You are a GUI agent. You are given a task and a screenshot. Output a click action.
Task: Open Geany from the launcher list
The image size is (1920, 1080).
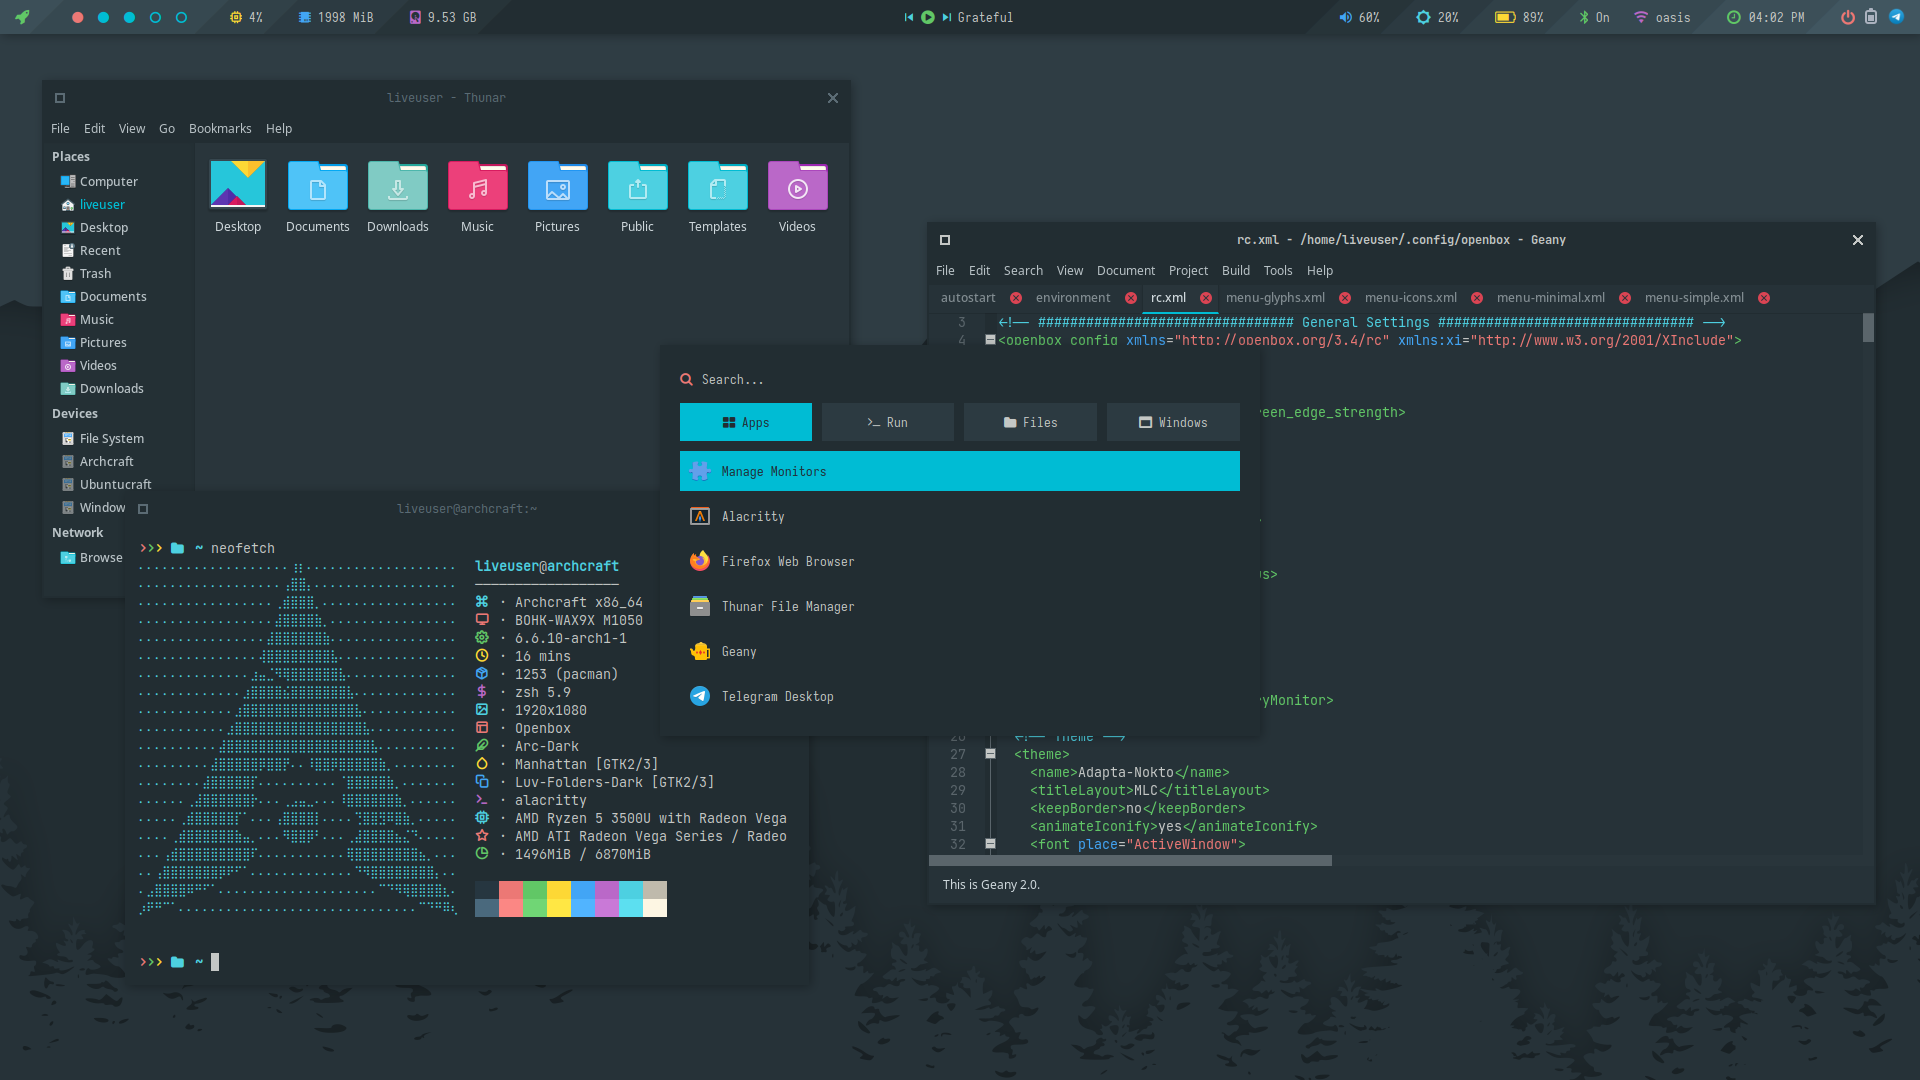(739, 652)
